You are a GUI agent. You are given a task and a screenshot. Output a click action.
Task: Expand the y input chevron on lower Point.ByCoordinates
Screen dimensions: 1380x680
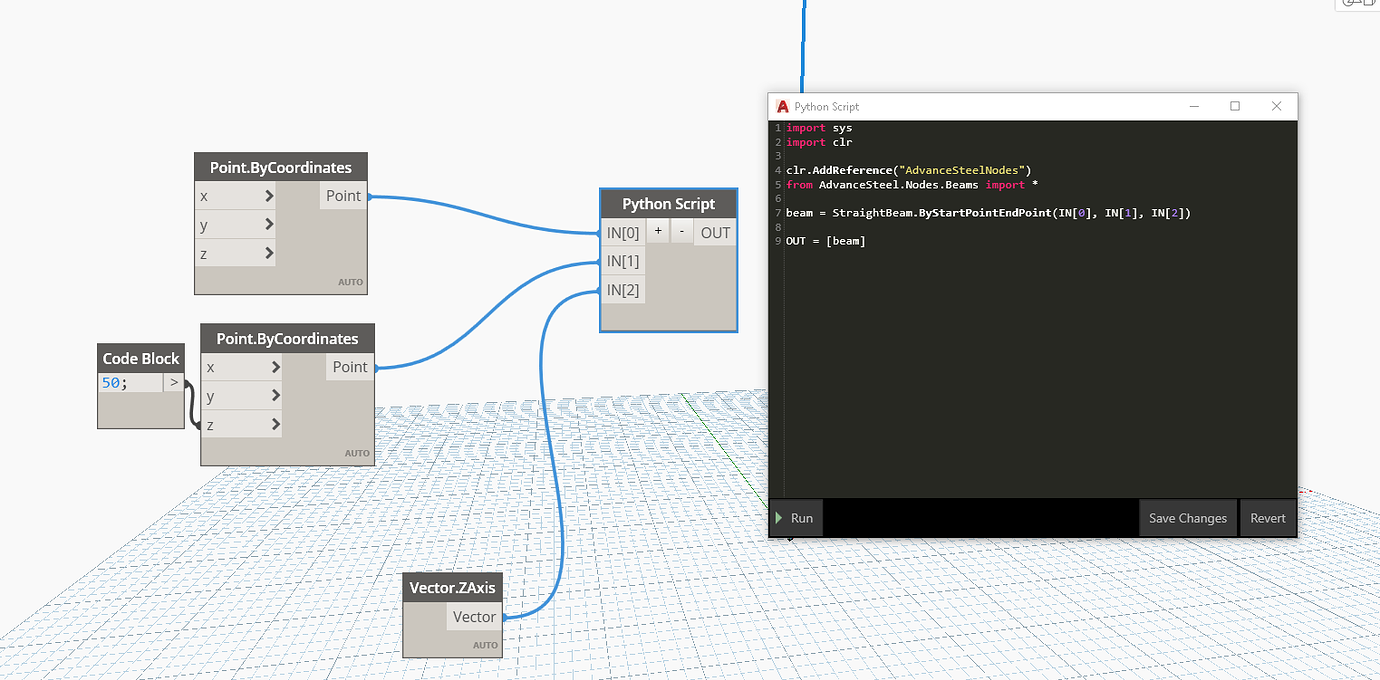(x=274, y=395)
